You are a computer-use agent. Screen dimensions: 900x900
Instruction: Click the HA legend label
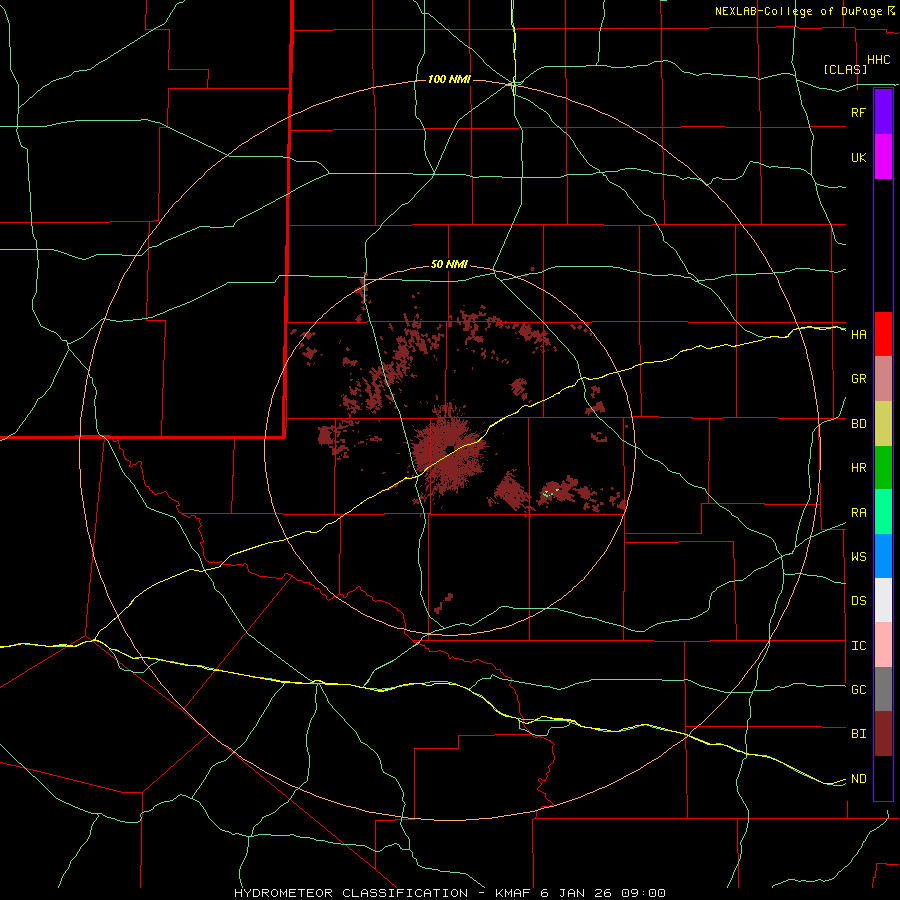point(859,335)
